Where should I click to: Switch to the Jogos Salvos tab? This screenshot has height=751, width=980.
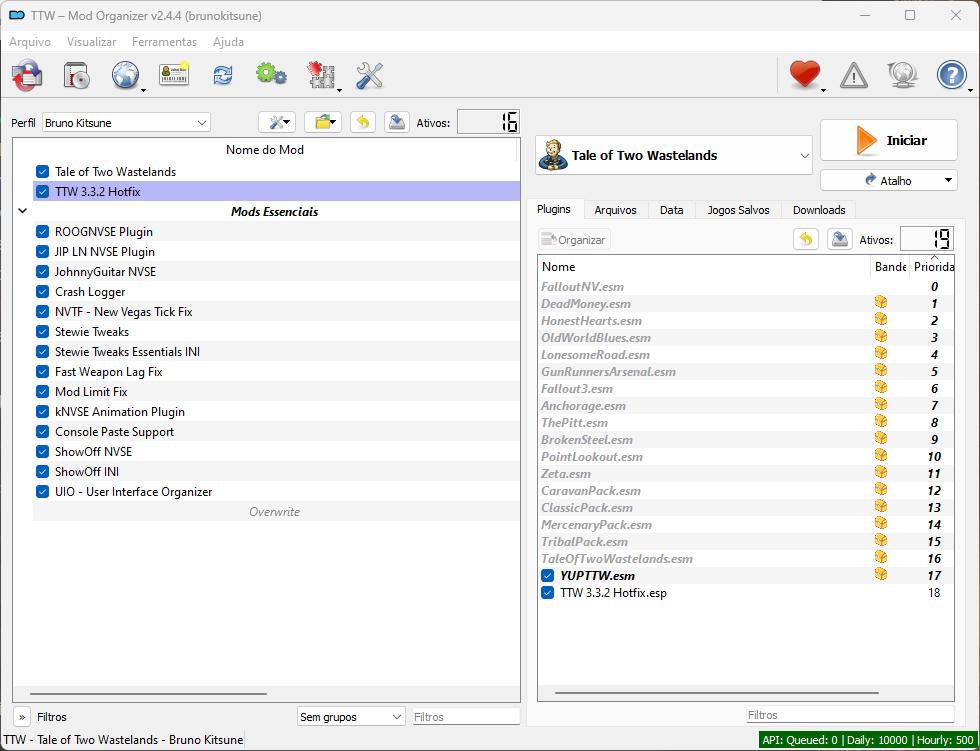coord(738,210)
